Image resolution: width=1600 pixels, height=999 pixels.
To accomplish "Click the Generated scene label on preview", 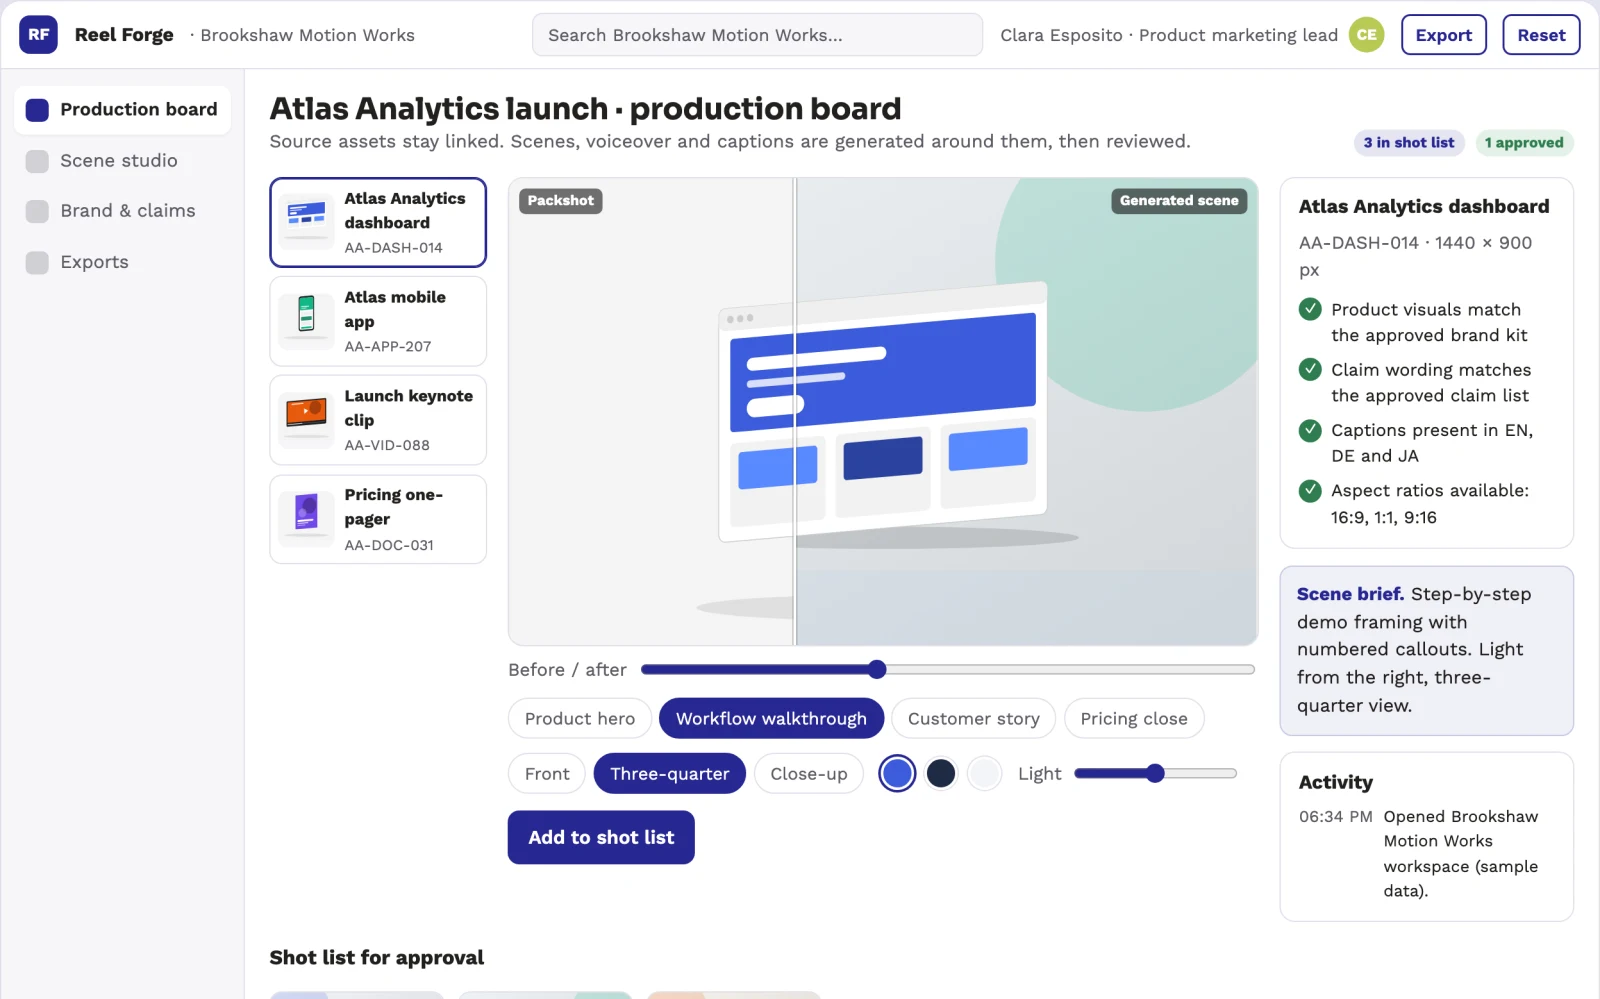I will [1179, 201].
